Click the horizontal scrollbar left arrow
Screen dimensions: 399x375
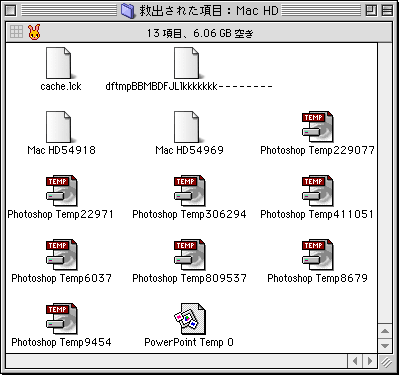tap(355, 361)
